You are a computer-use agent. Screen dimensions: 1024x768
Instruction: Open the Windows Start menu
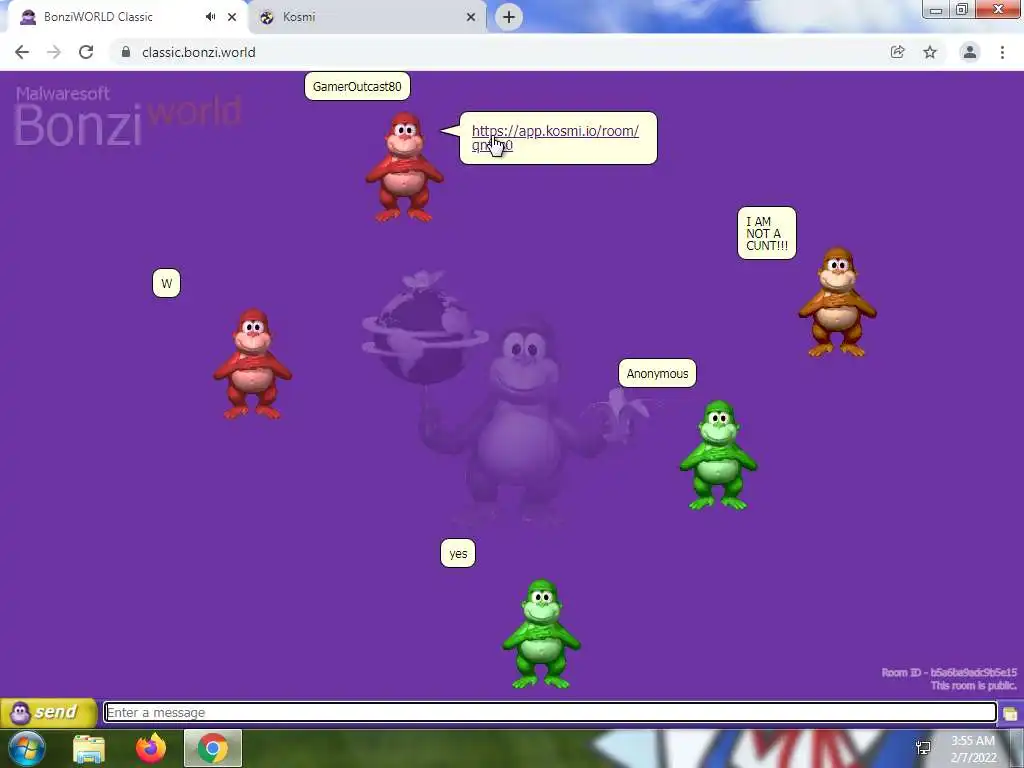click(x=26, y=748)
